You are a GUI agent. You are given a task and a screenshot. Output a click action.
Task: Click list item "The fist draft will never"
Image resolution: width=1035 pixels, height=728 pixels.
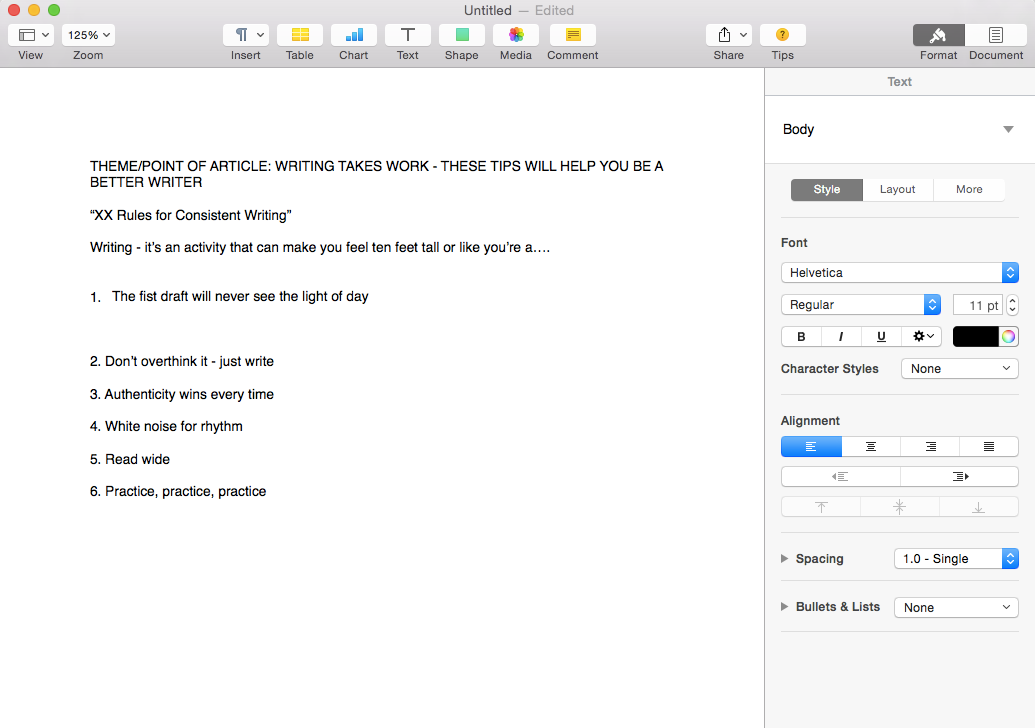[x=240, y=296]
